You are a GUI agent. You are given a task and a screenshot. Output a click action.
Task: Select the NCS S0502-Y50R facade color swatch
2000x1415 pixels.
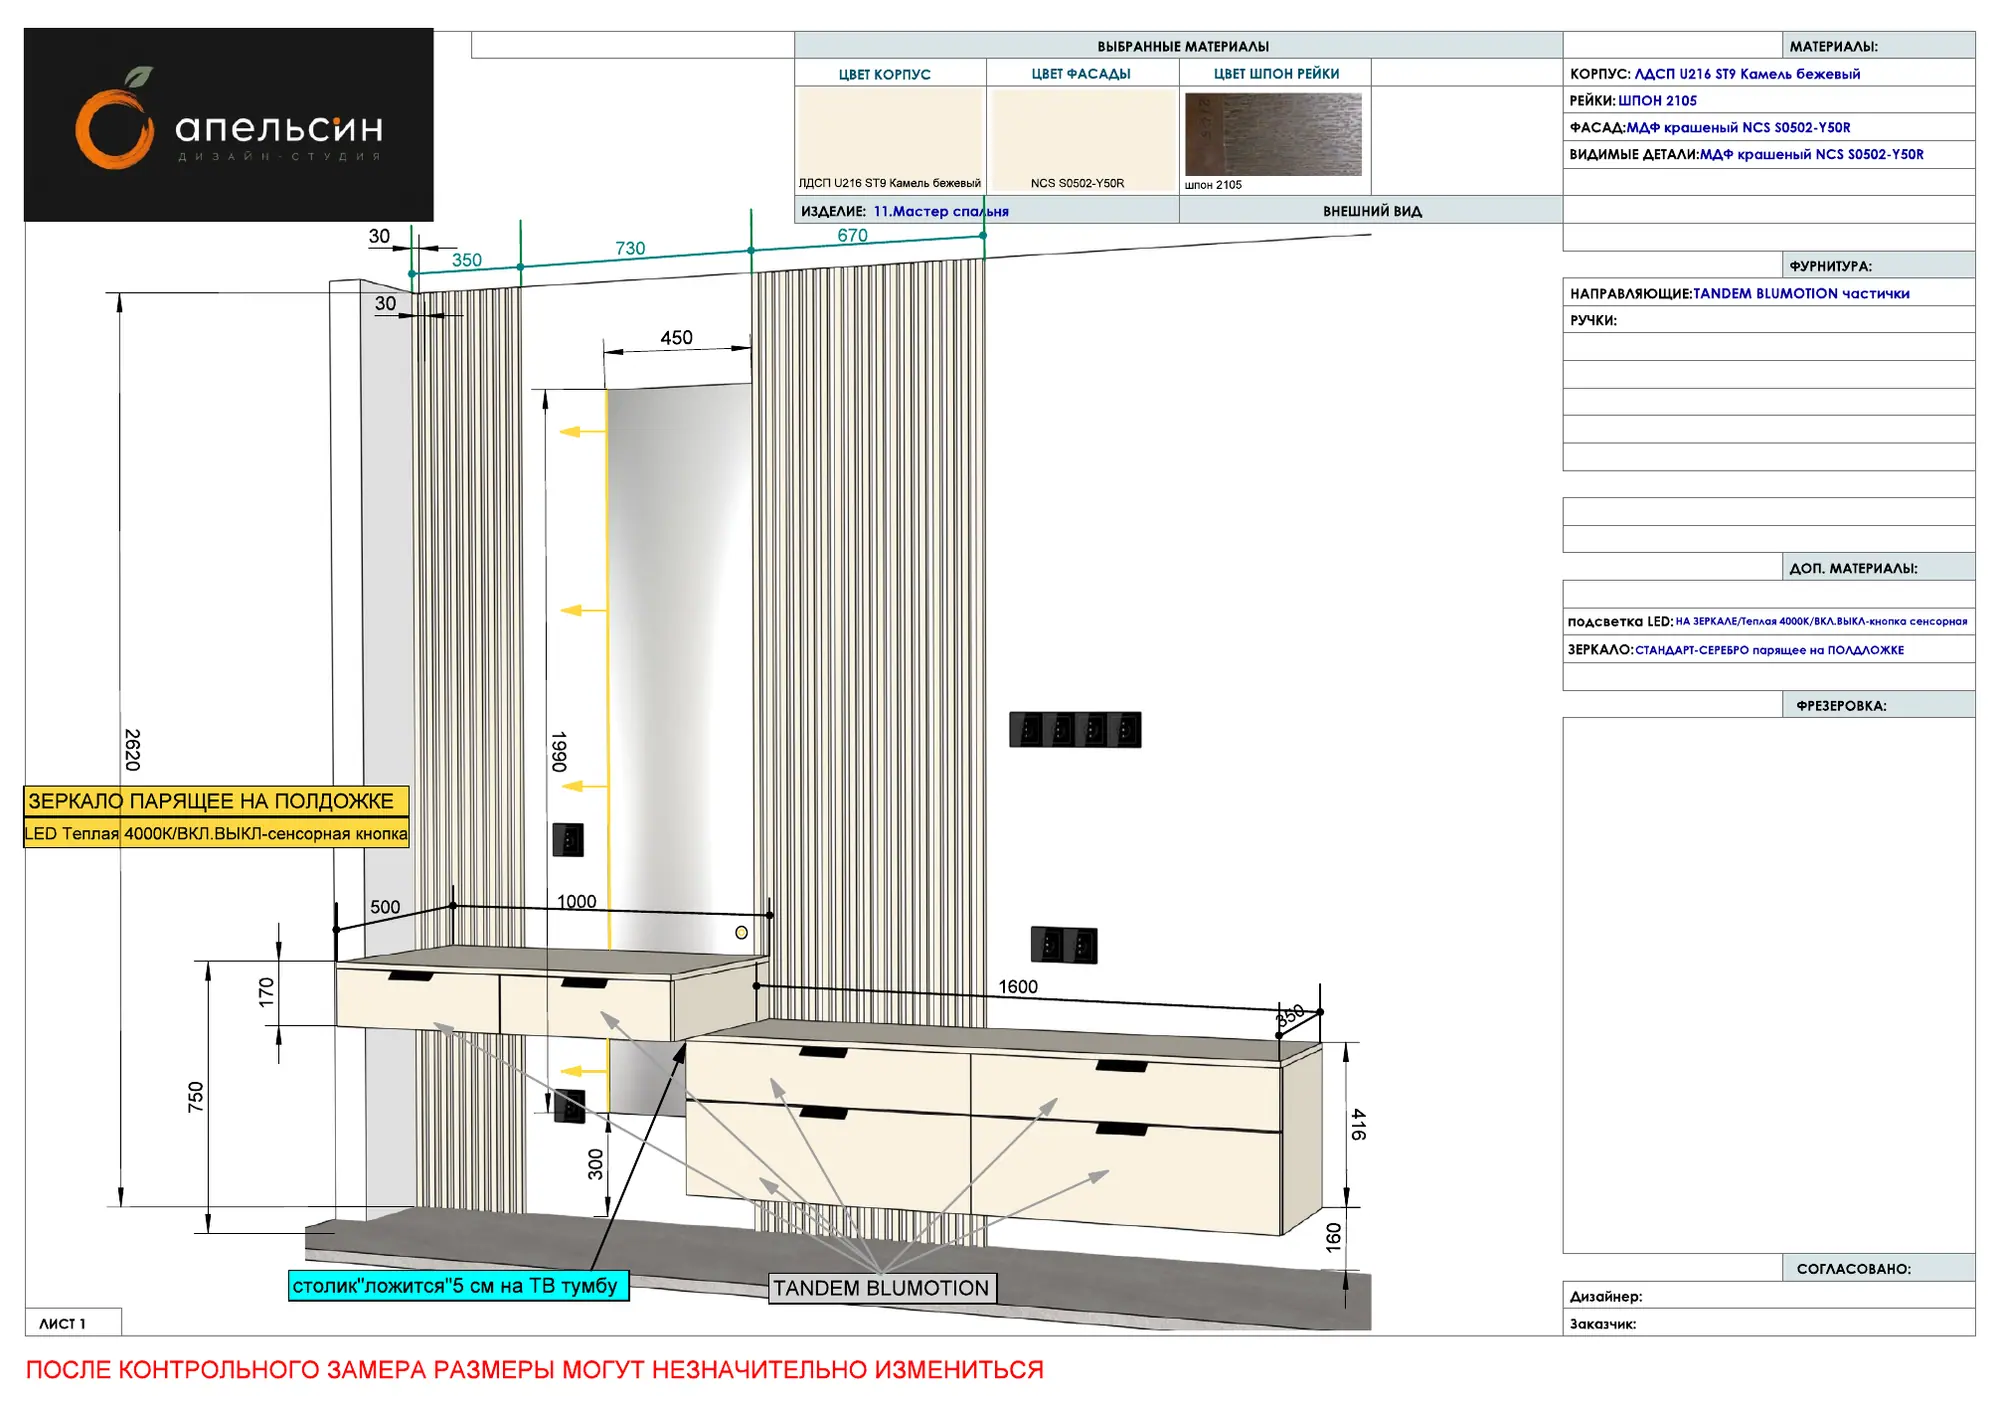click(x=1083, y=139)
